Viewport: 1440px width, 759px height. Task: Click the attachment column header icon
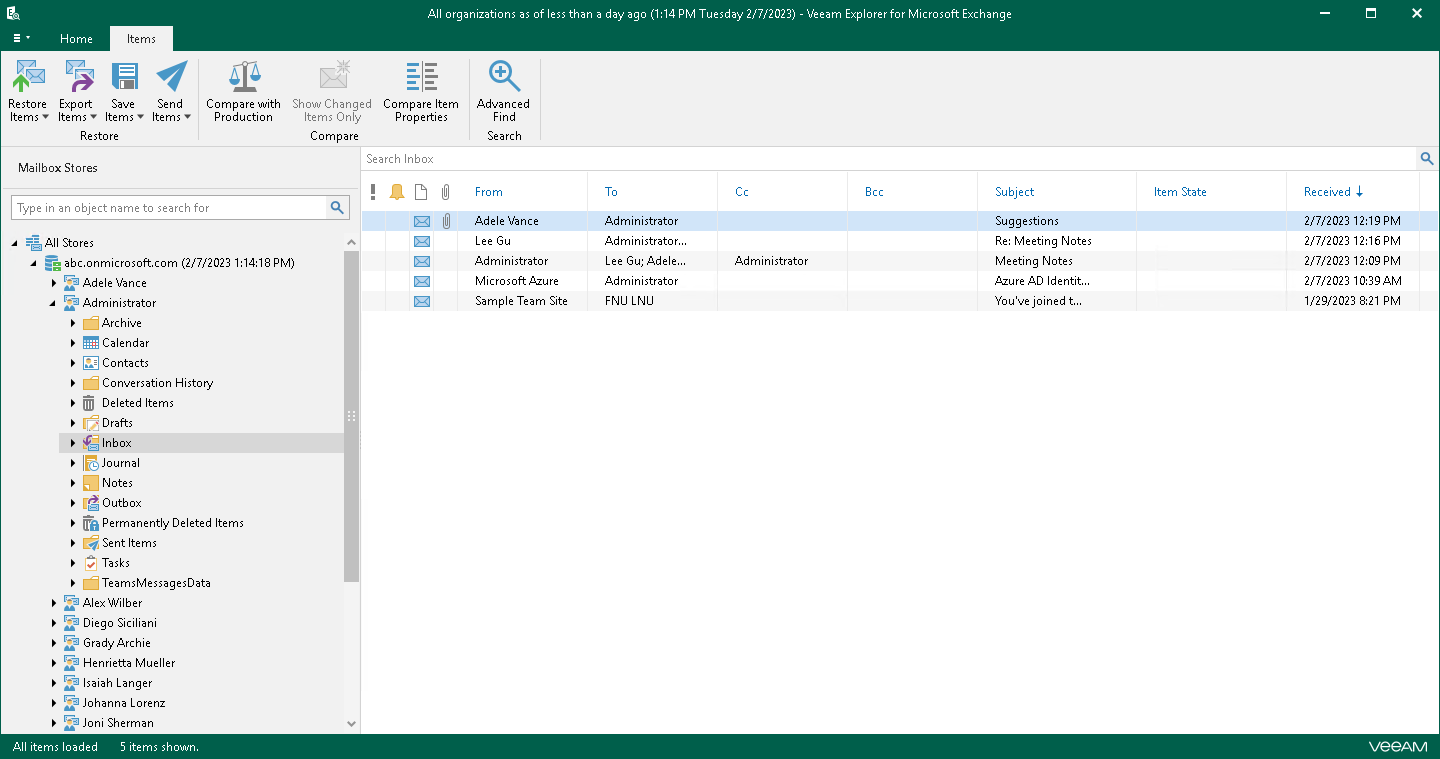[446, 192]
